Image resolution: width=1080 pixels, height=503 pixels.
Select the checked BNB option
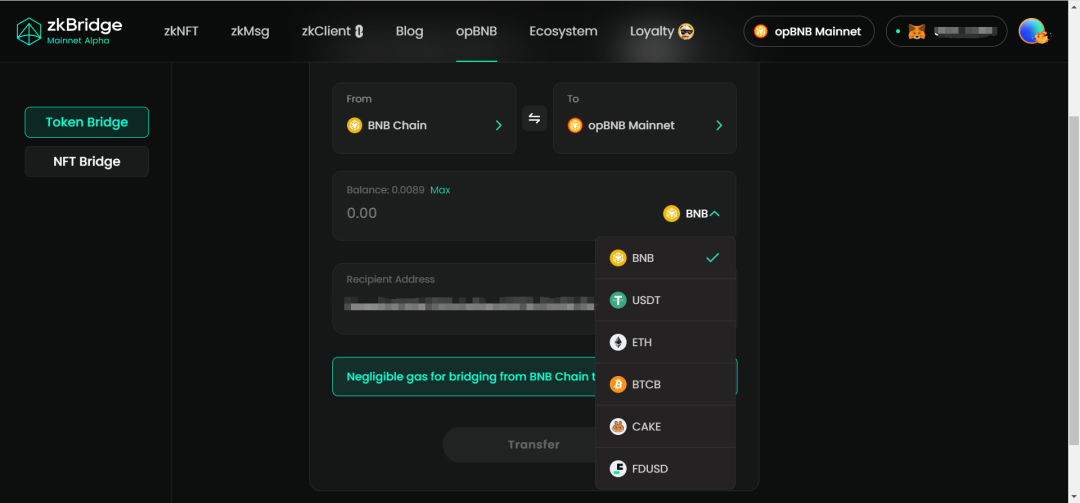[665, 258]
